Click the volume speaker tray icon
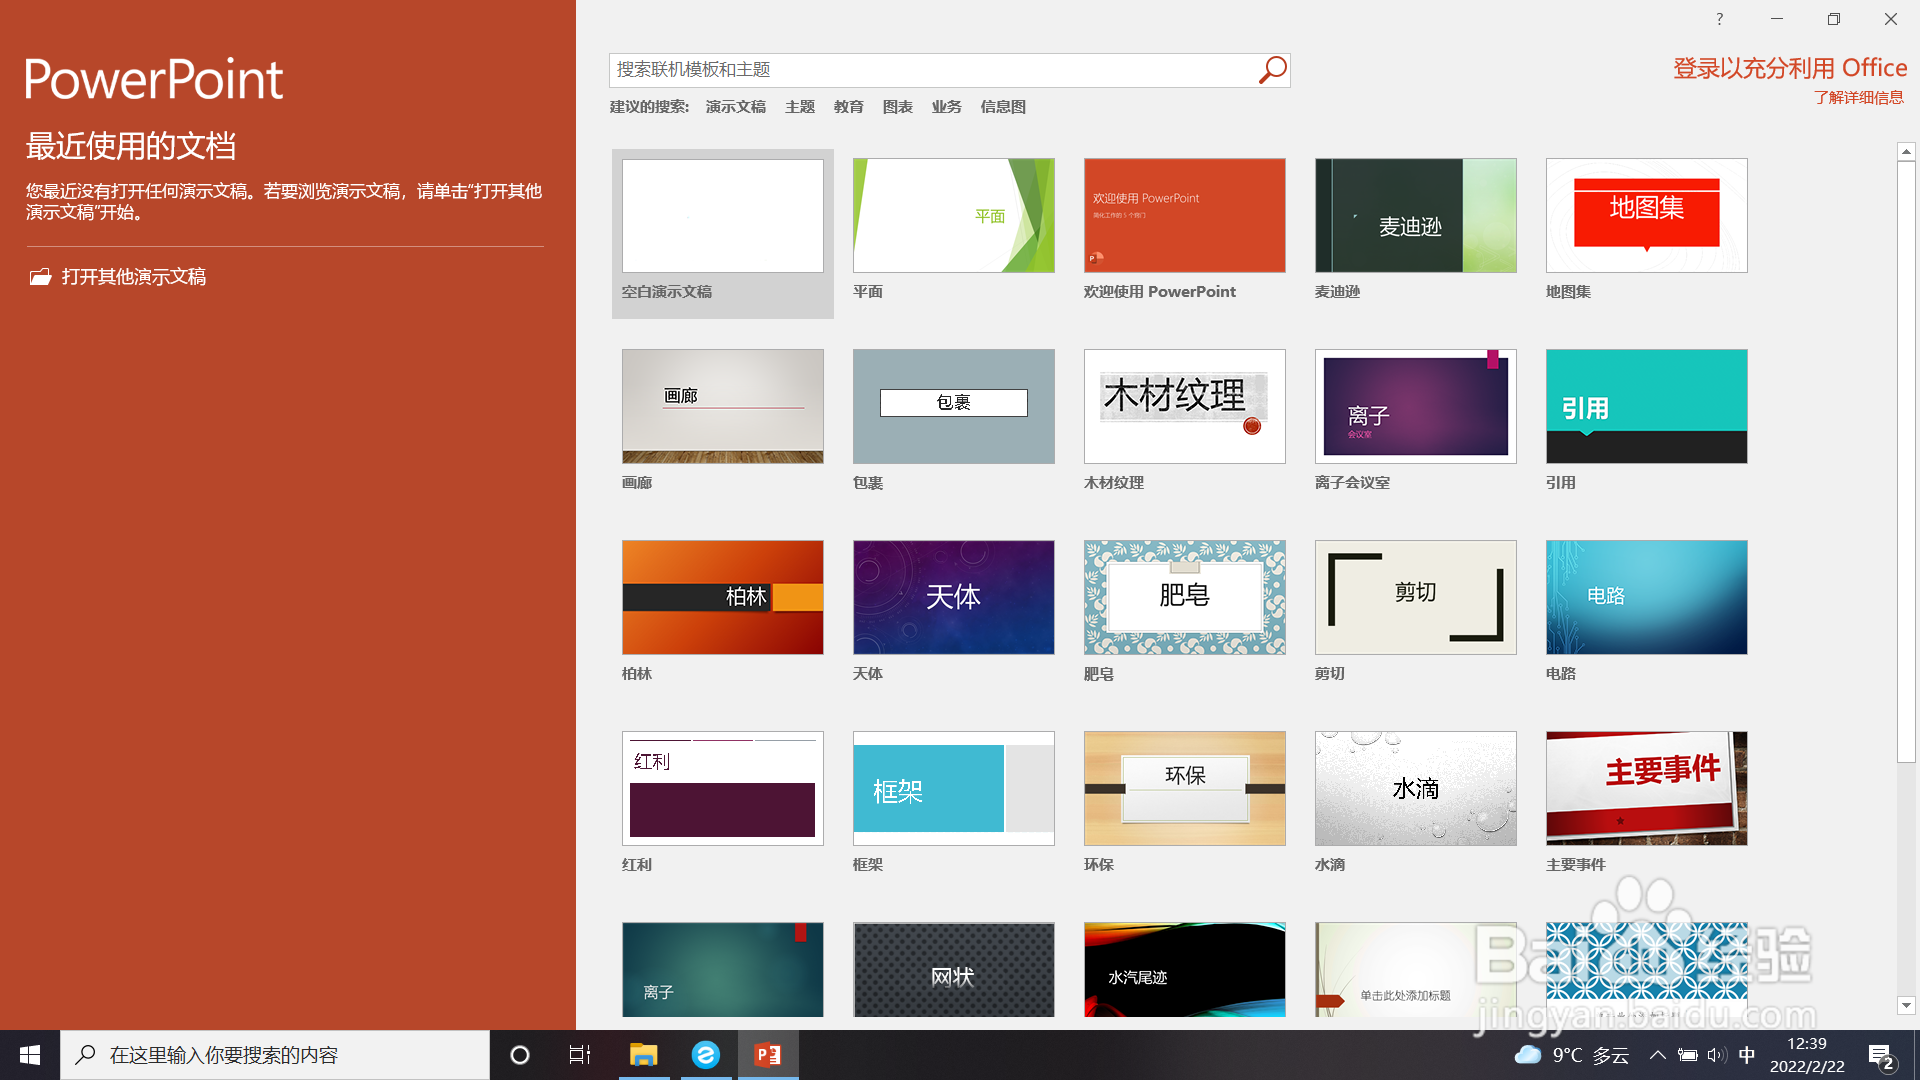Screen dimensions: 1920x1080 [x=1717, y=1055]
